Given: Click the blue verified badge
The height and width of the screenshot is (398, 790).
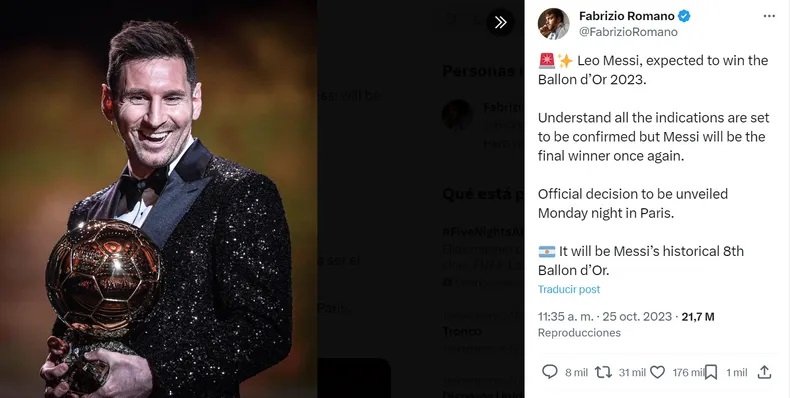Looking at the screenshot, I should point(684,16).
